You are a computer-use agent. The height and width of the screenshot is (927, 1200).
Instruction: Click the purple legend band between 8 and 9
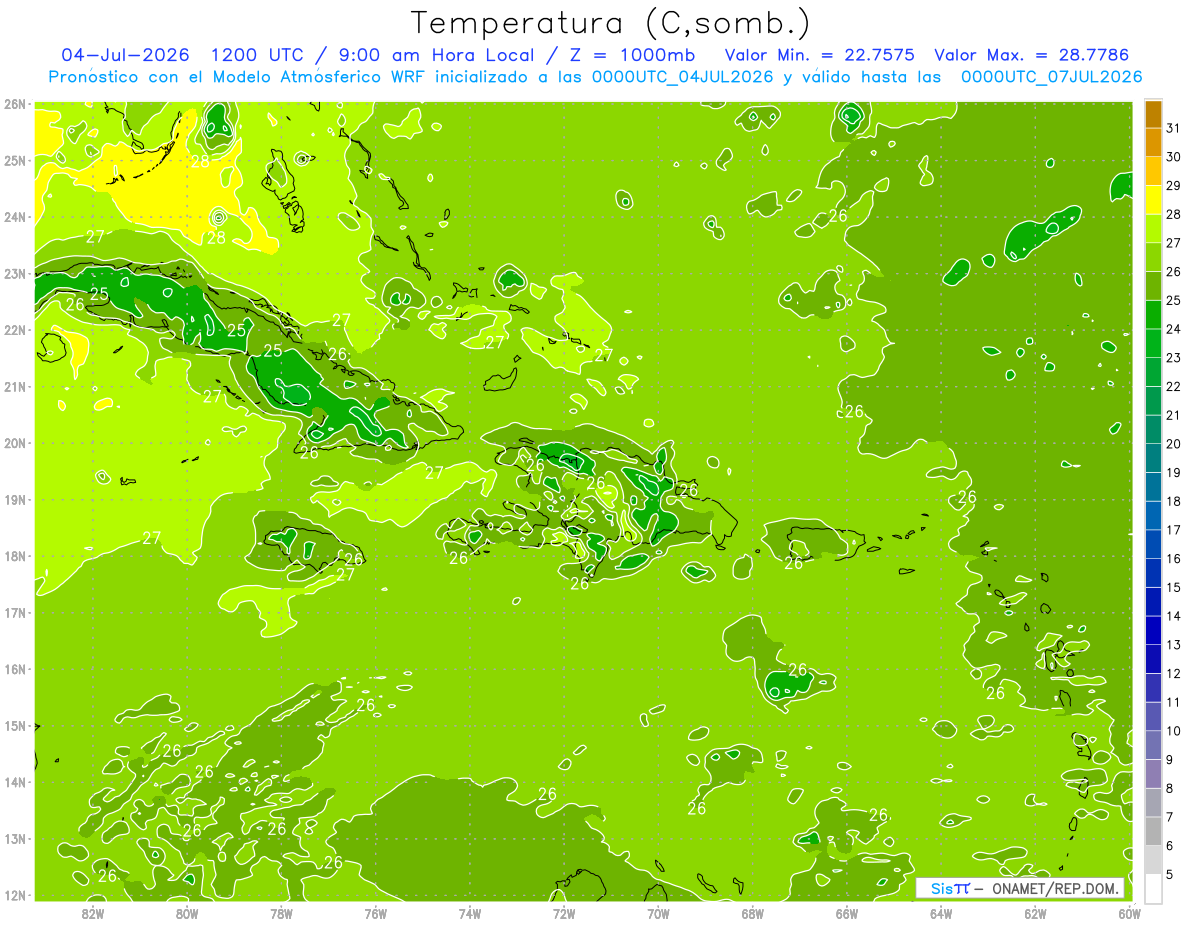click(x=1153, y=773)
